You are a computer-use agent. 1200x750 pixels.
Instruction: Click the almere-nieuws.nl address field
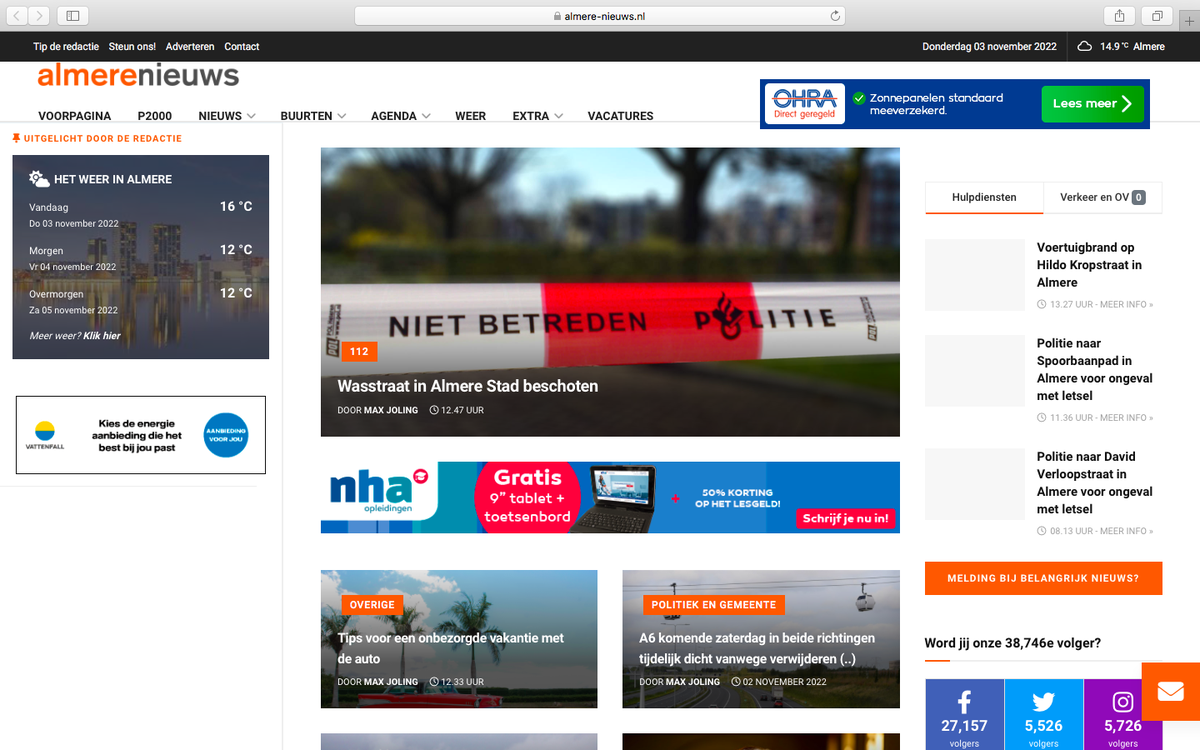click(x=600, y=16)
